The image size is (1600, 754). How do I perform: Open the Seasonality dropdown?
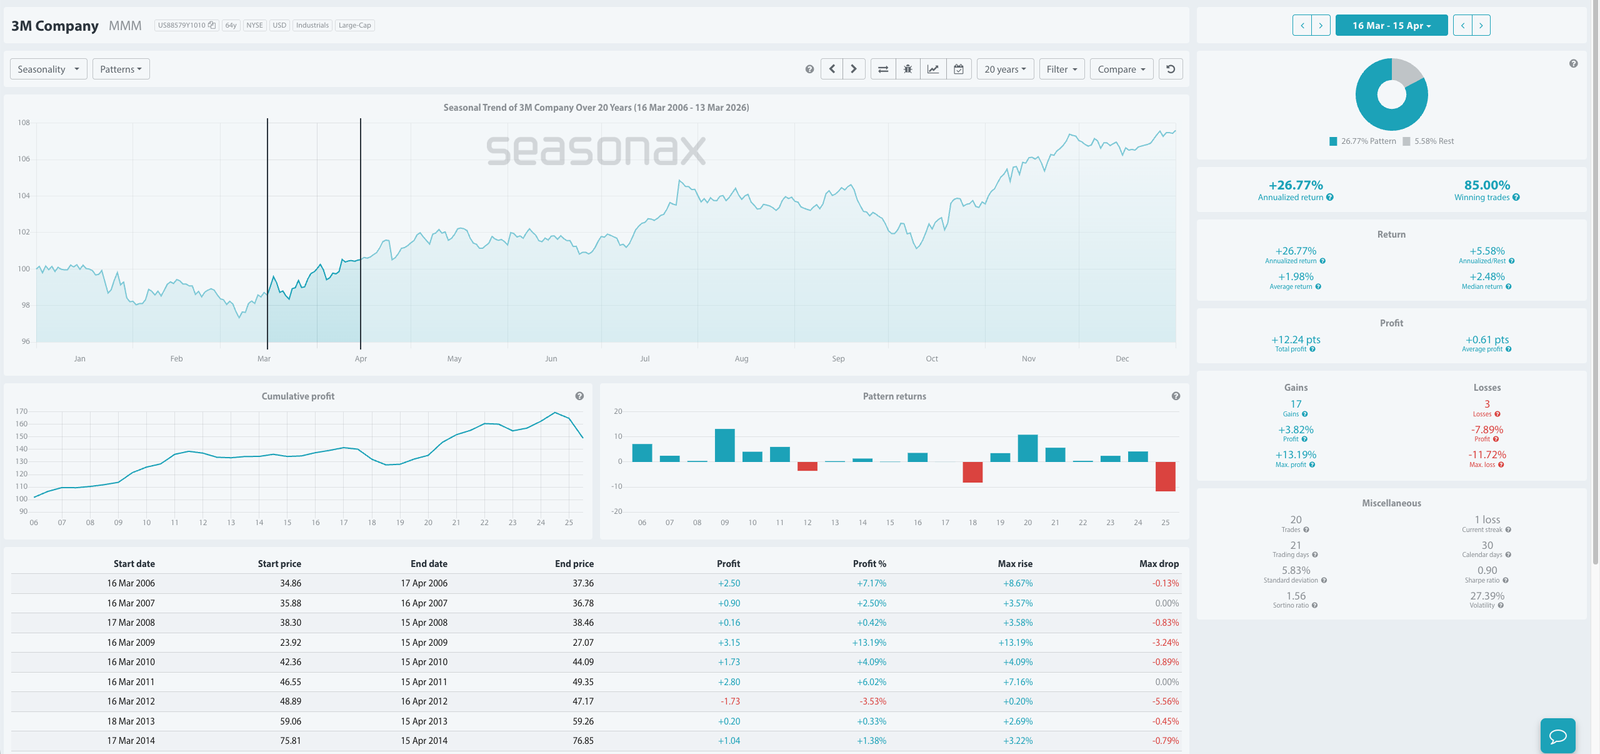48,69
